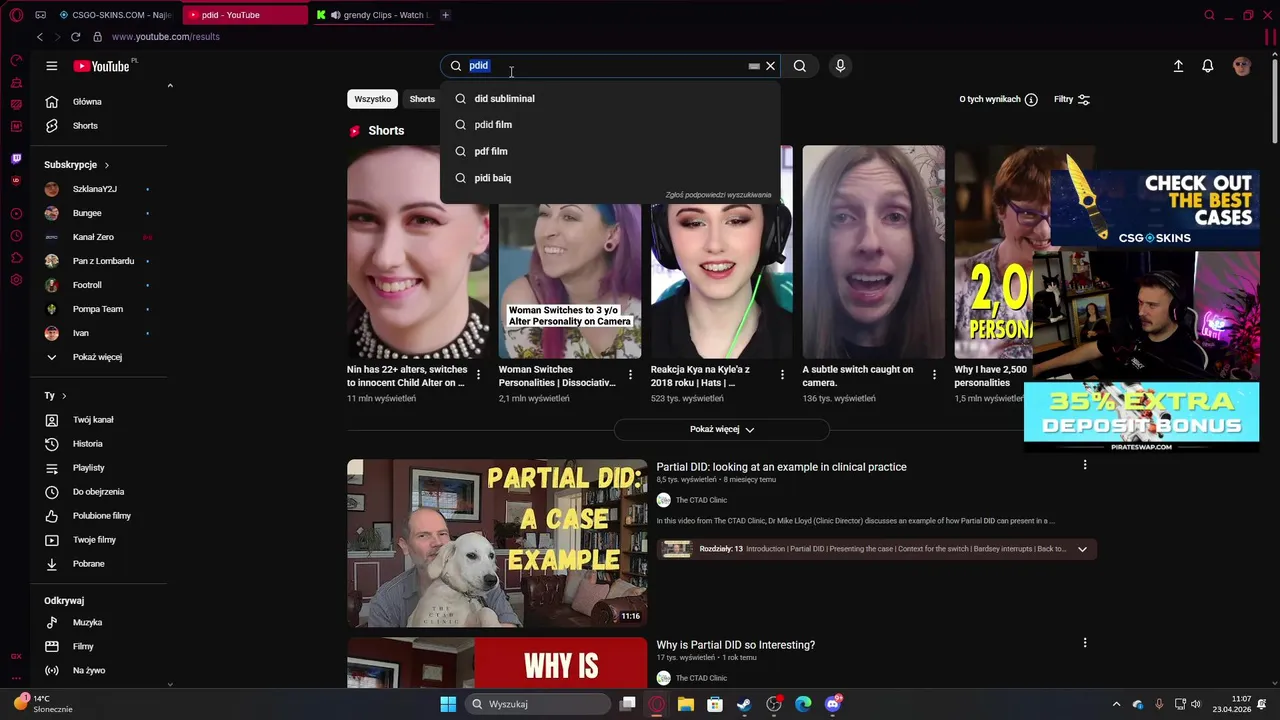Open the video upload (create) icon
This screenshot has width=1280, height=720.
click(x=1178, y=66)
